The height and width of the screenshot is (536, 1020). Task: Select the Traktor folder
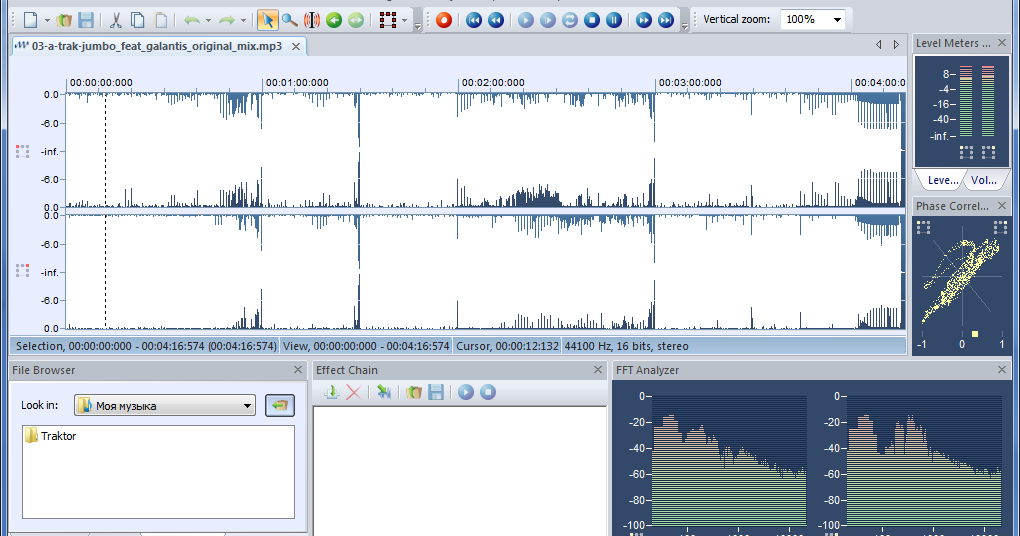pos(51,436)
